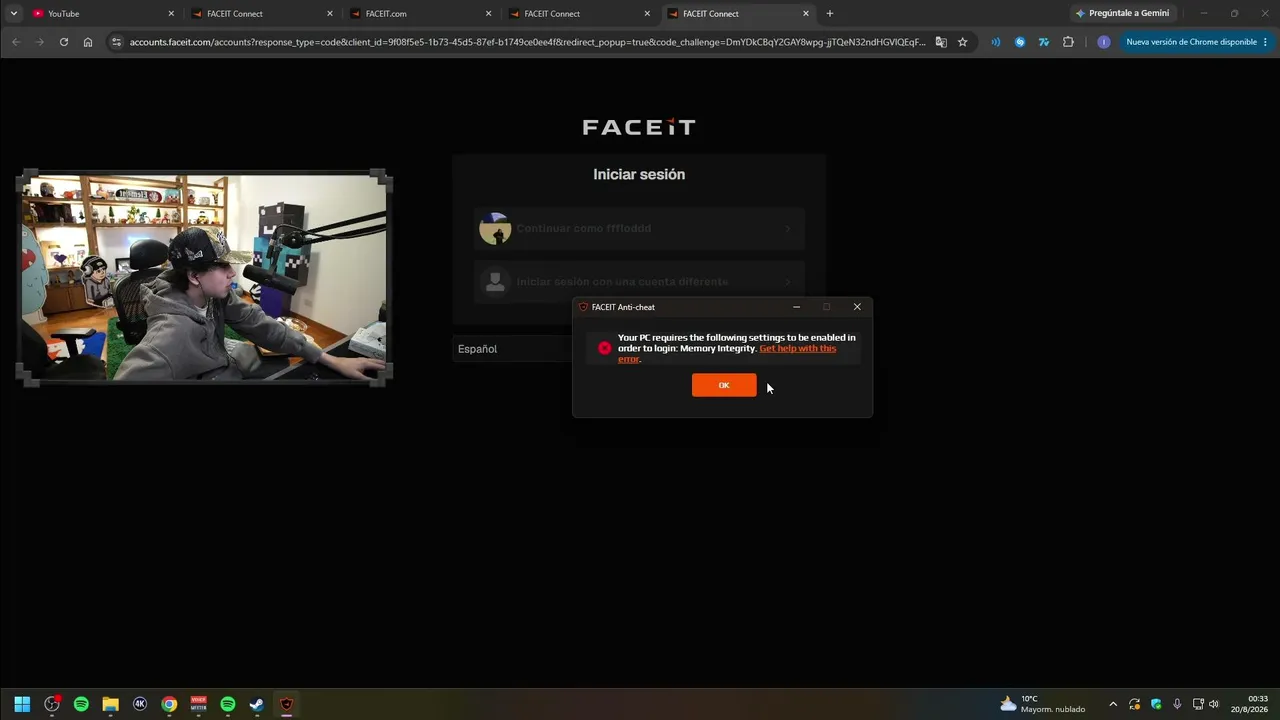Open File Explorer from the taskbar
This screenshot has width=1280, height=720.
tap(111, 704)
